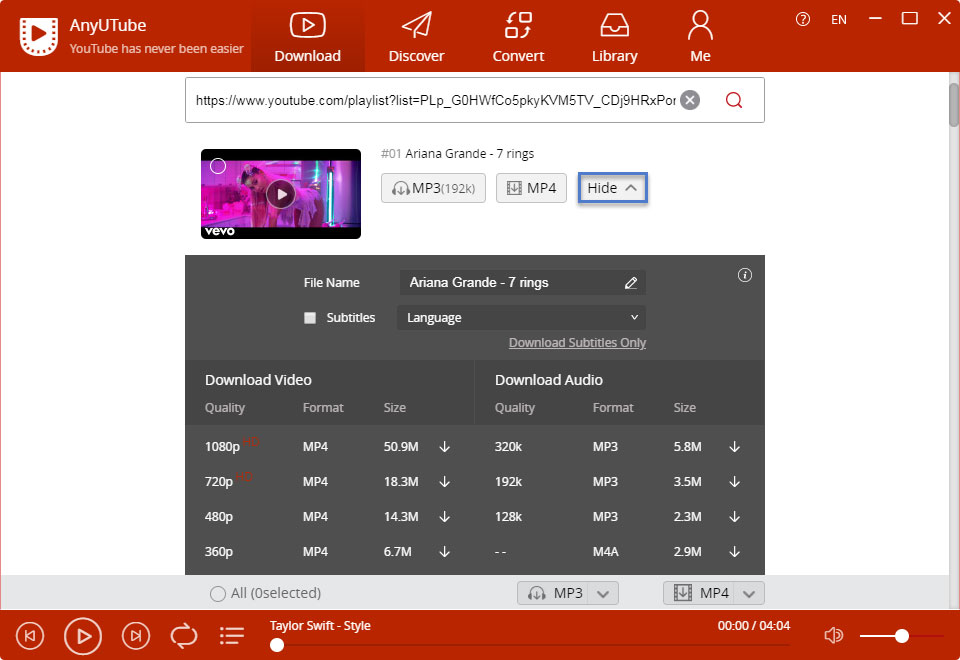
Task: Select the 720p quality row label
Action: pyautogui.click(x=219, y=482)
